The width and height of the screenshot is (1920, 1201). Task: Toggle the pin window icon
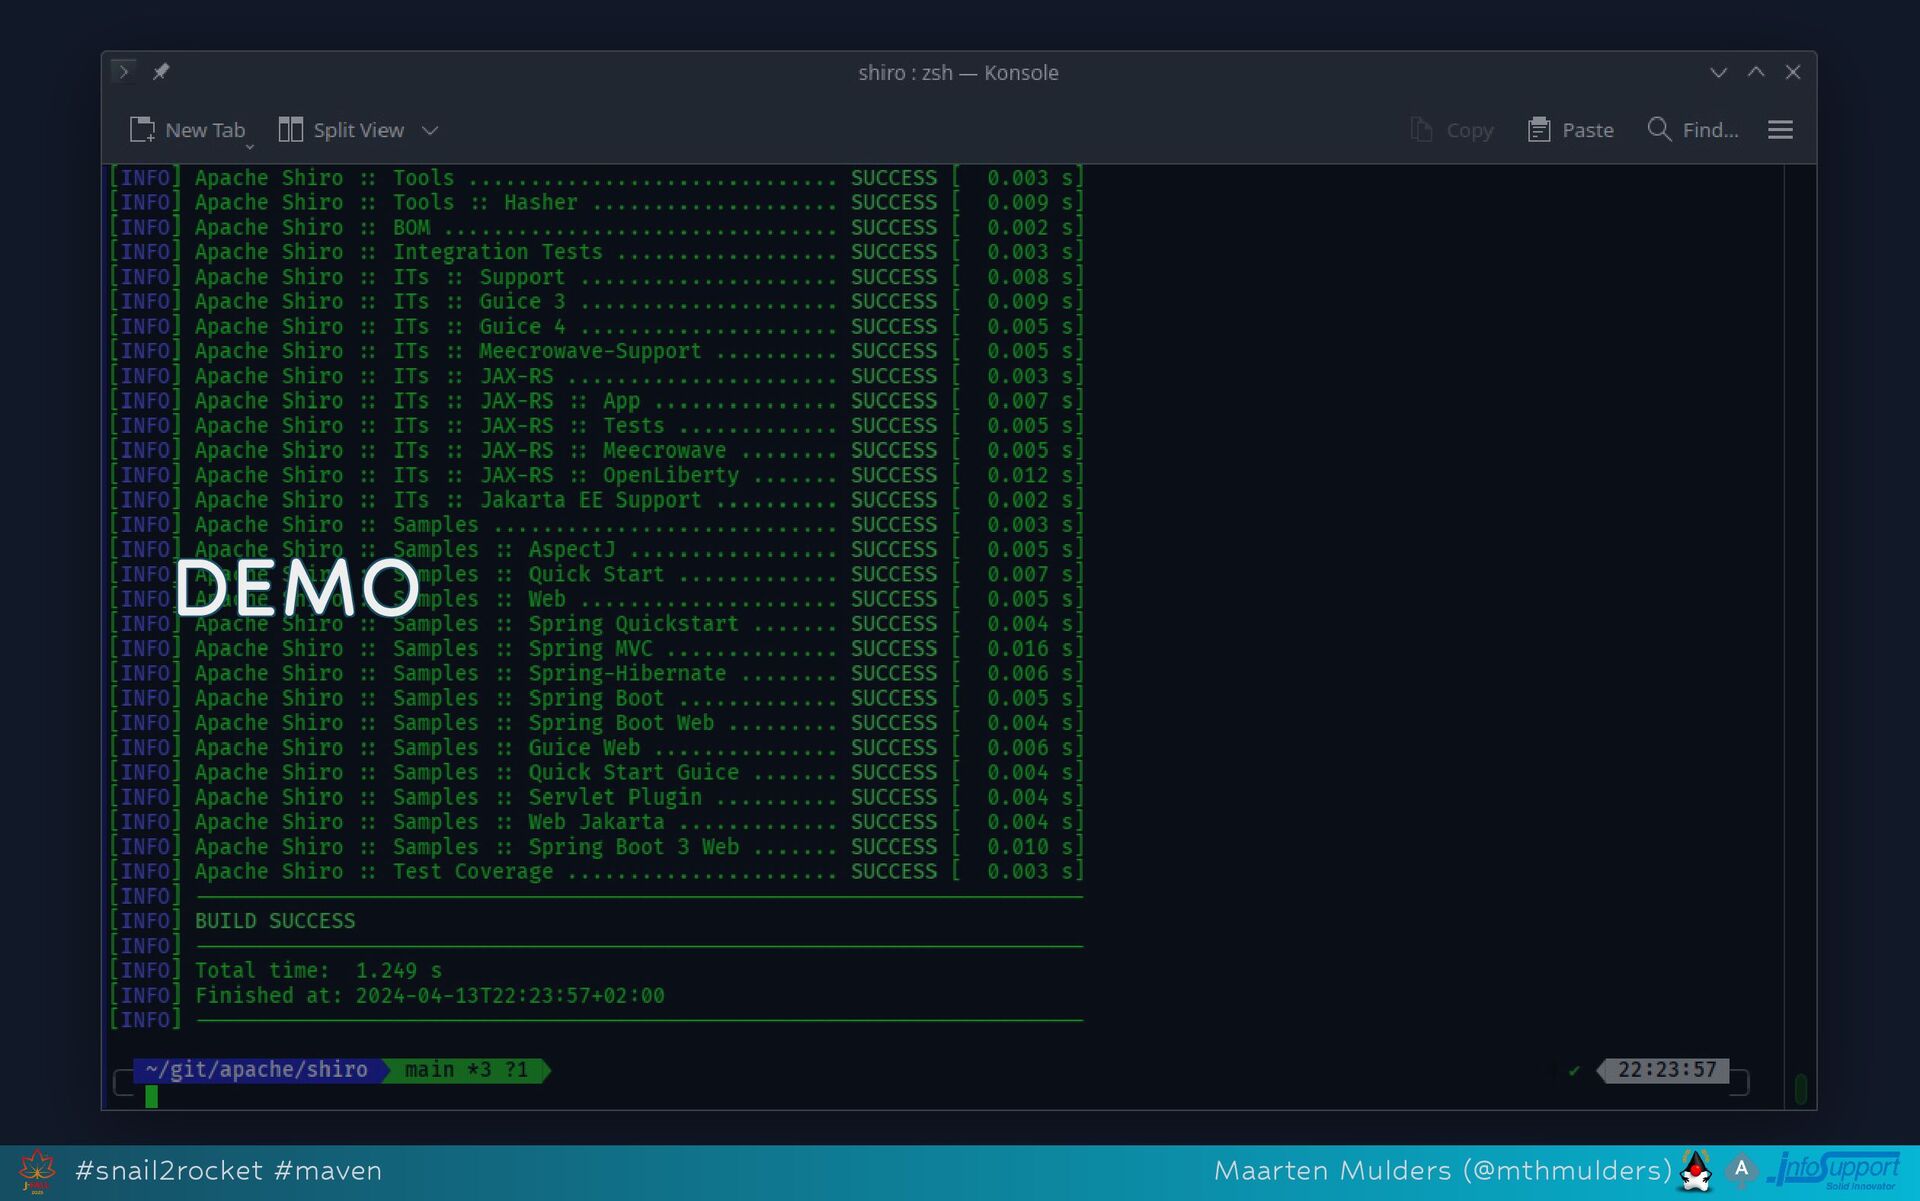coord(161,72)
